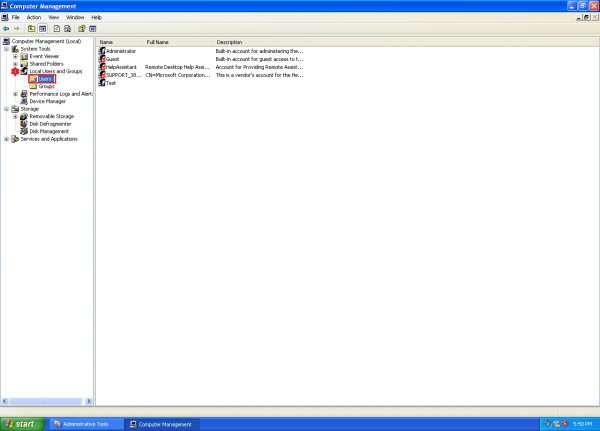
Task: Click the red shield icon in system tray
Action: (x=565, y=424)
